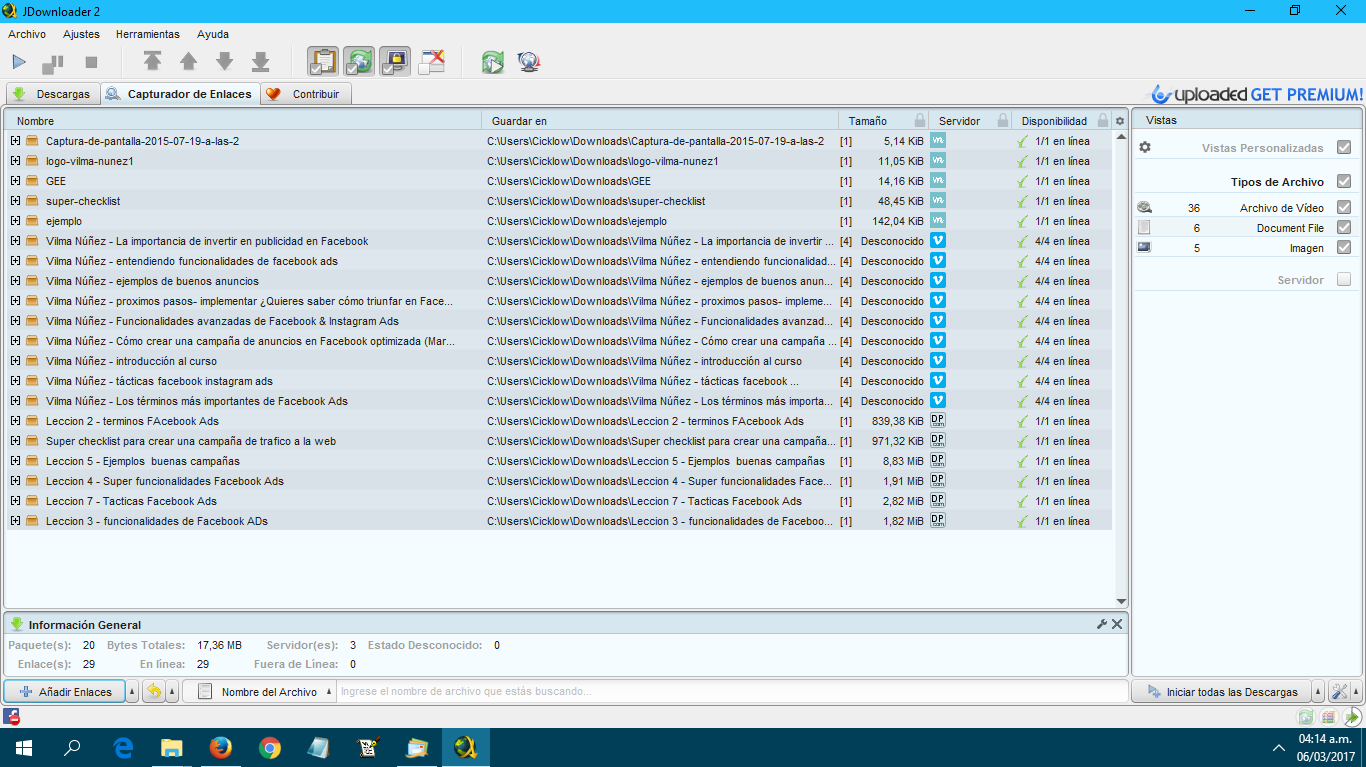1366x767 pixels.
Task: Switch to the Contribuir tab
Action: point(306,94)
